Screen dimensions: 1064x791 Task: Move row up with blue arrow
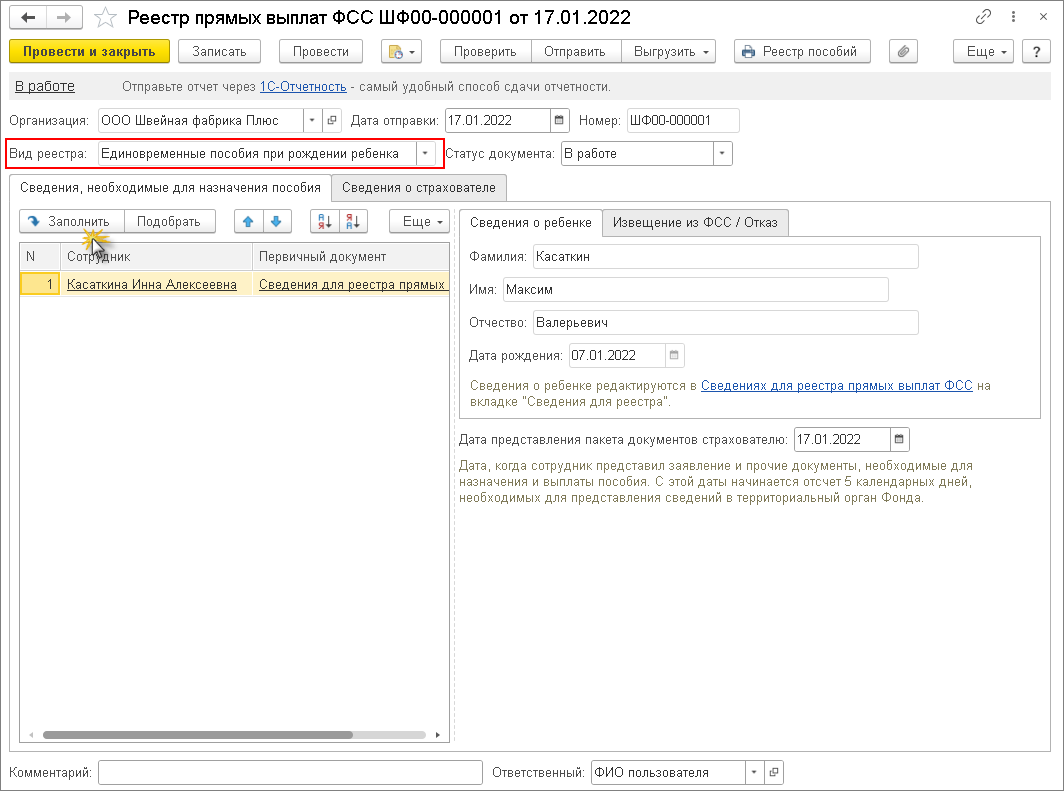pyautogui.click(x=248, y=222)
